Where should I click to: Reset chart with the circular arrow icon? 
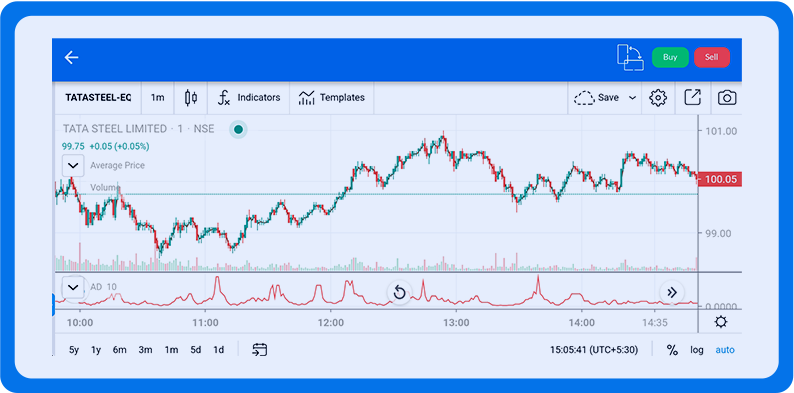[x=400, y=292]
